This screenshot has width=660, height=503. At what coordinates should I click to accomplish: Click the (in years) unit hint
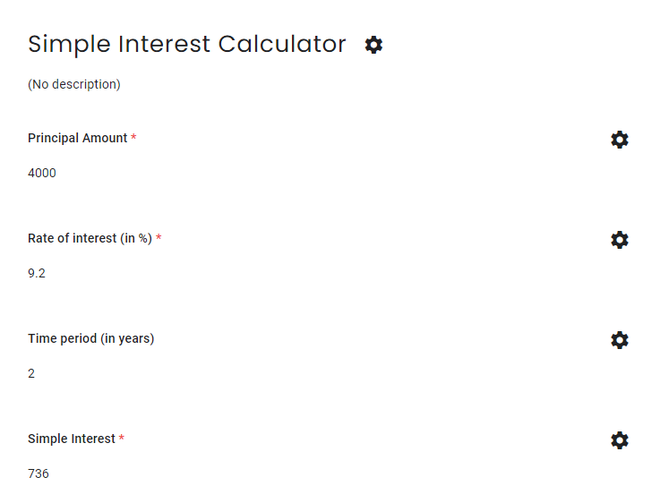[x=127, y=338]
